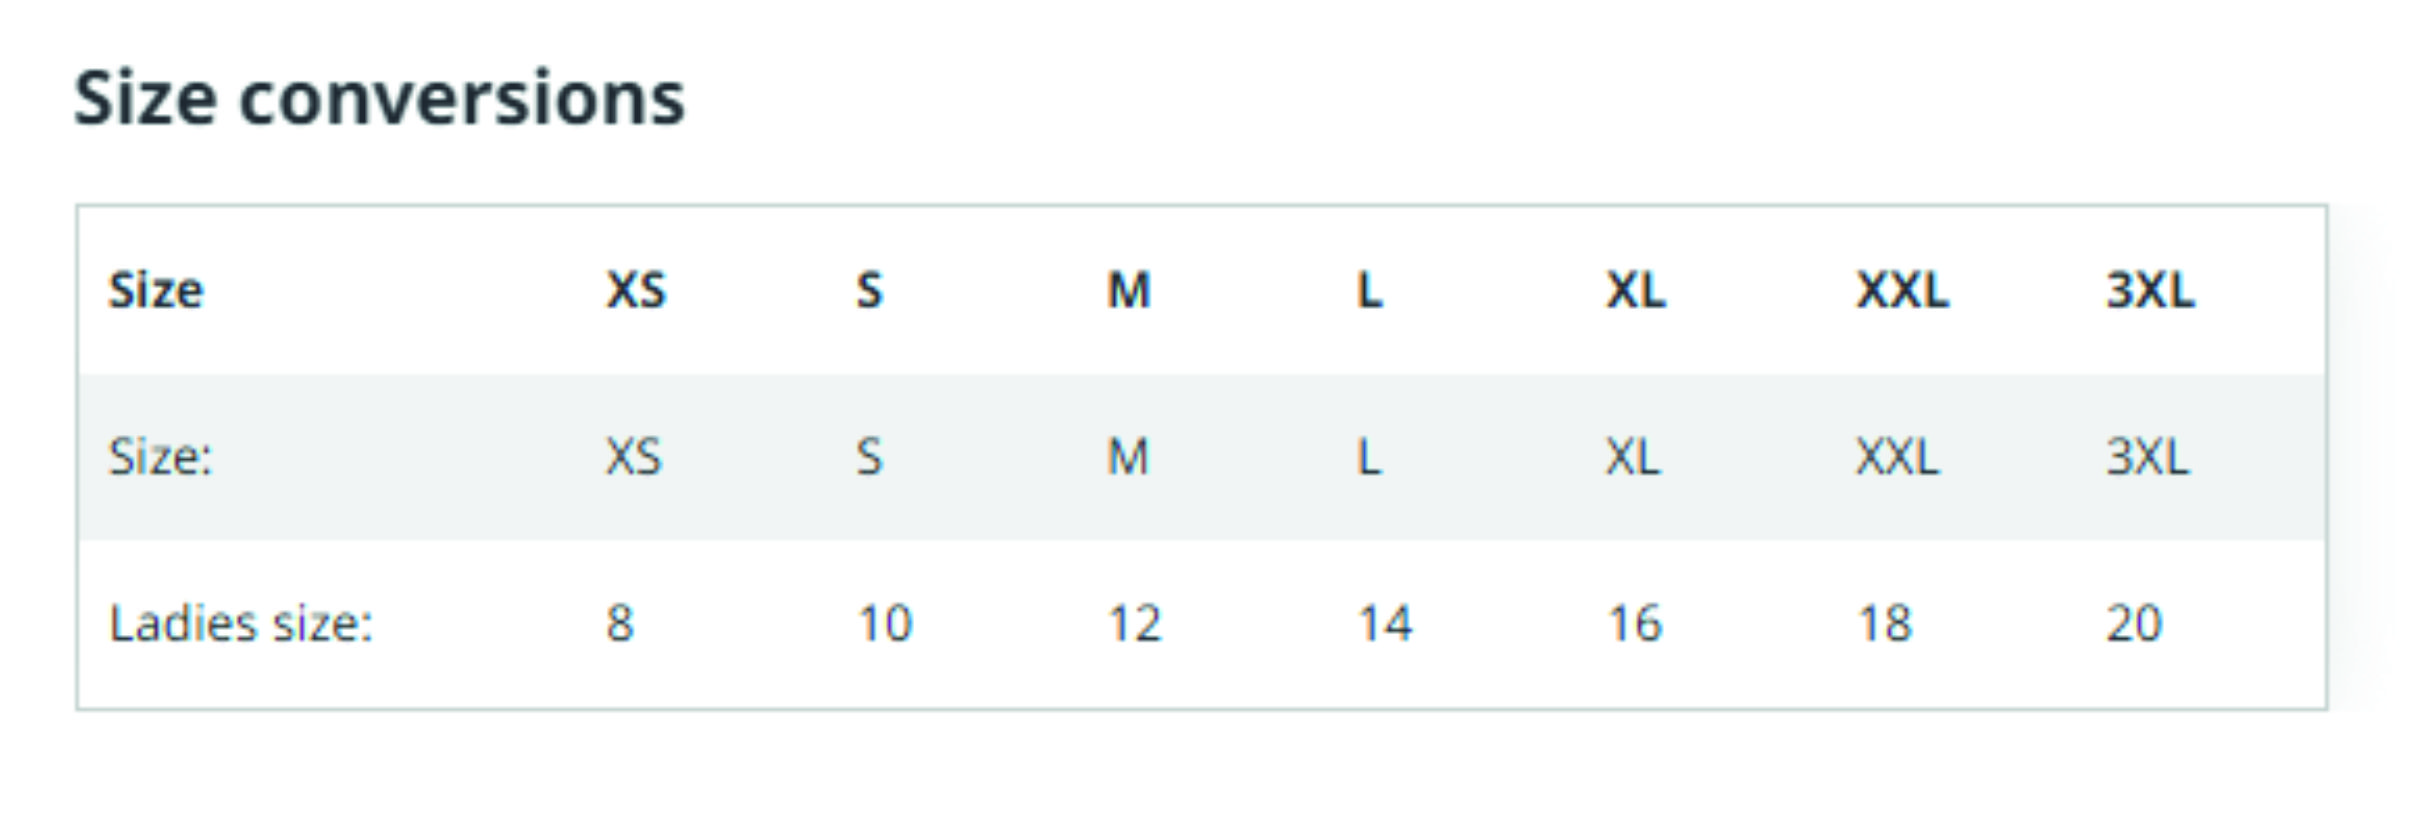Click ladies size 18 cell
This screenshot has width=2430, height=820.
coord(1885,623)
